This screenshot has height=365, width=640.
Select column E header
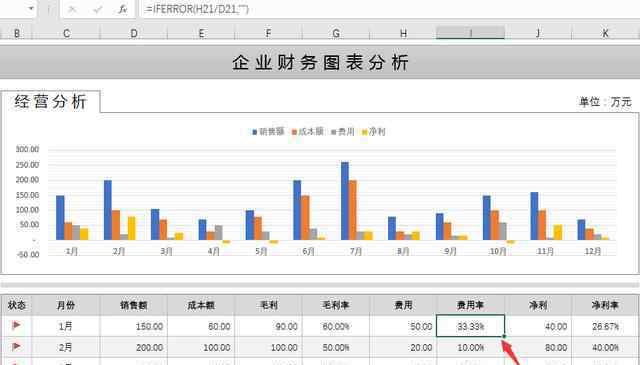pos(201,33)
